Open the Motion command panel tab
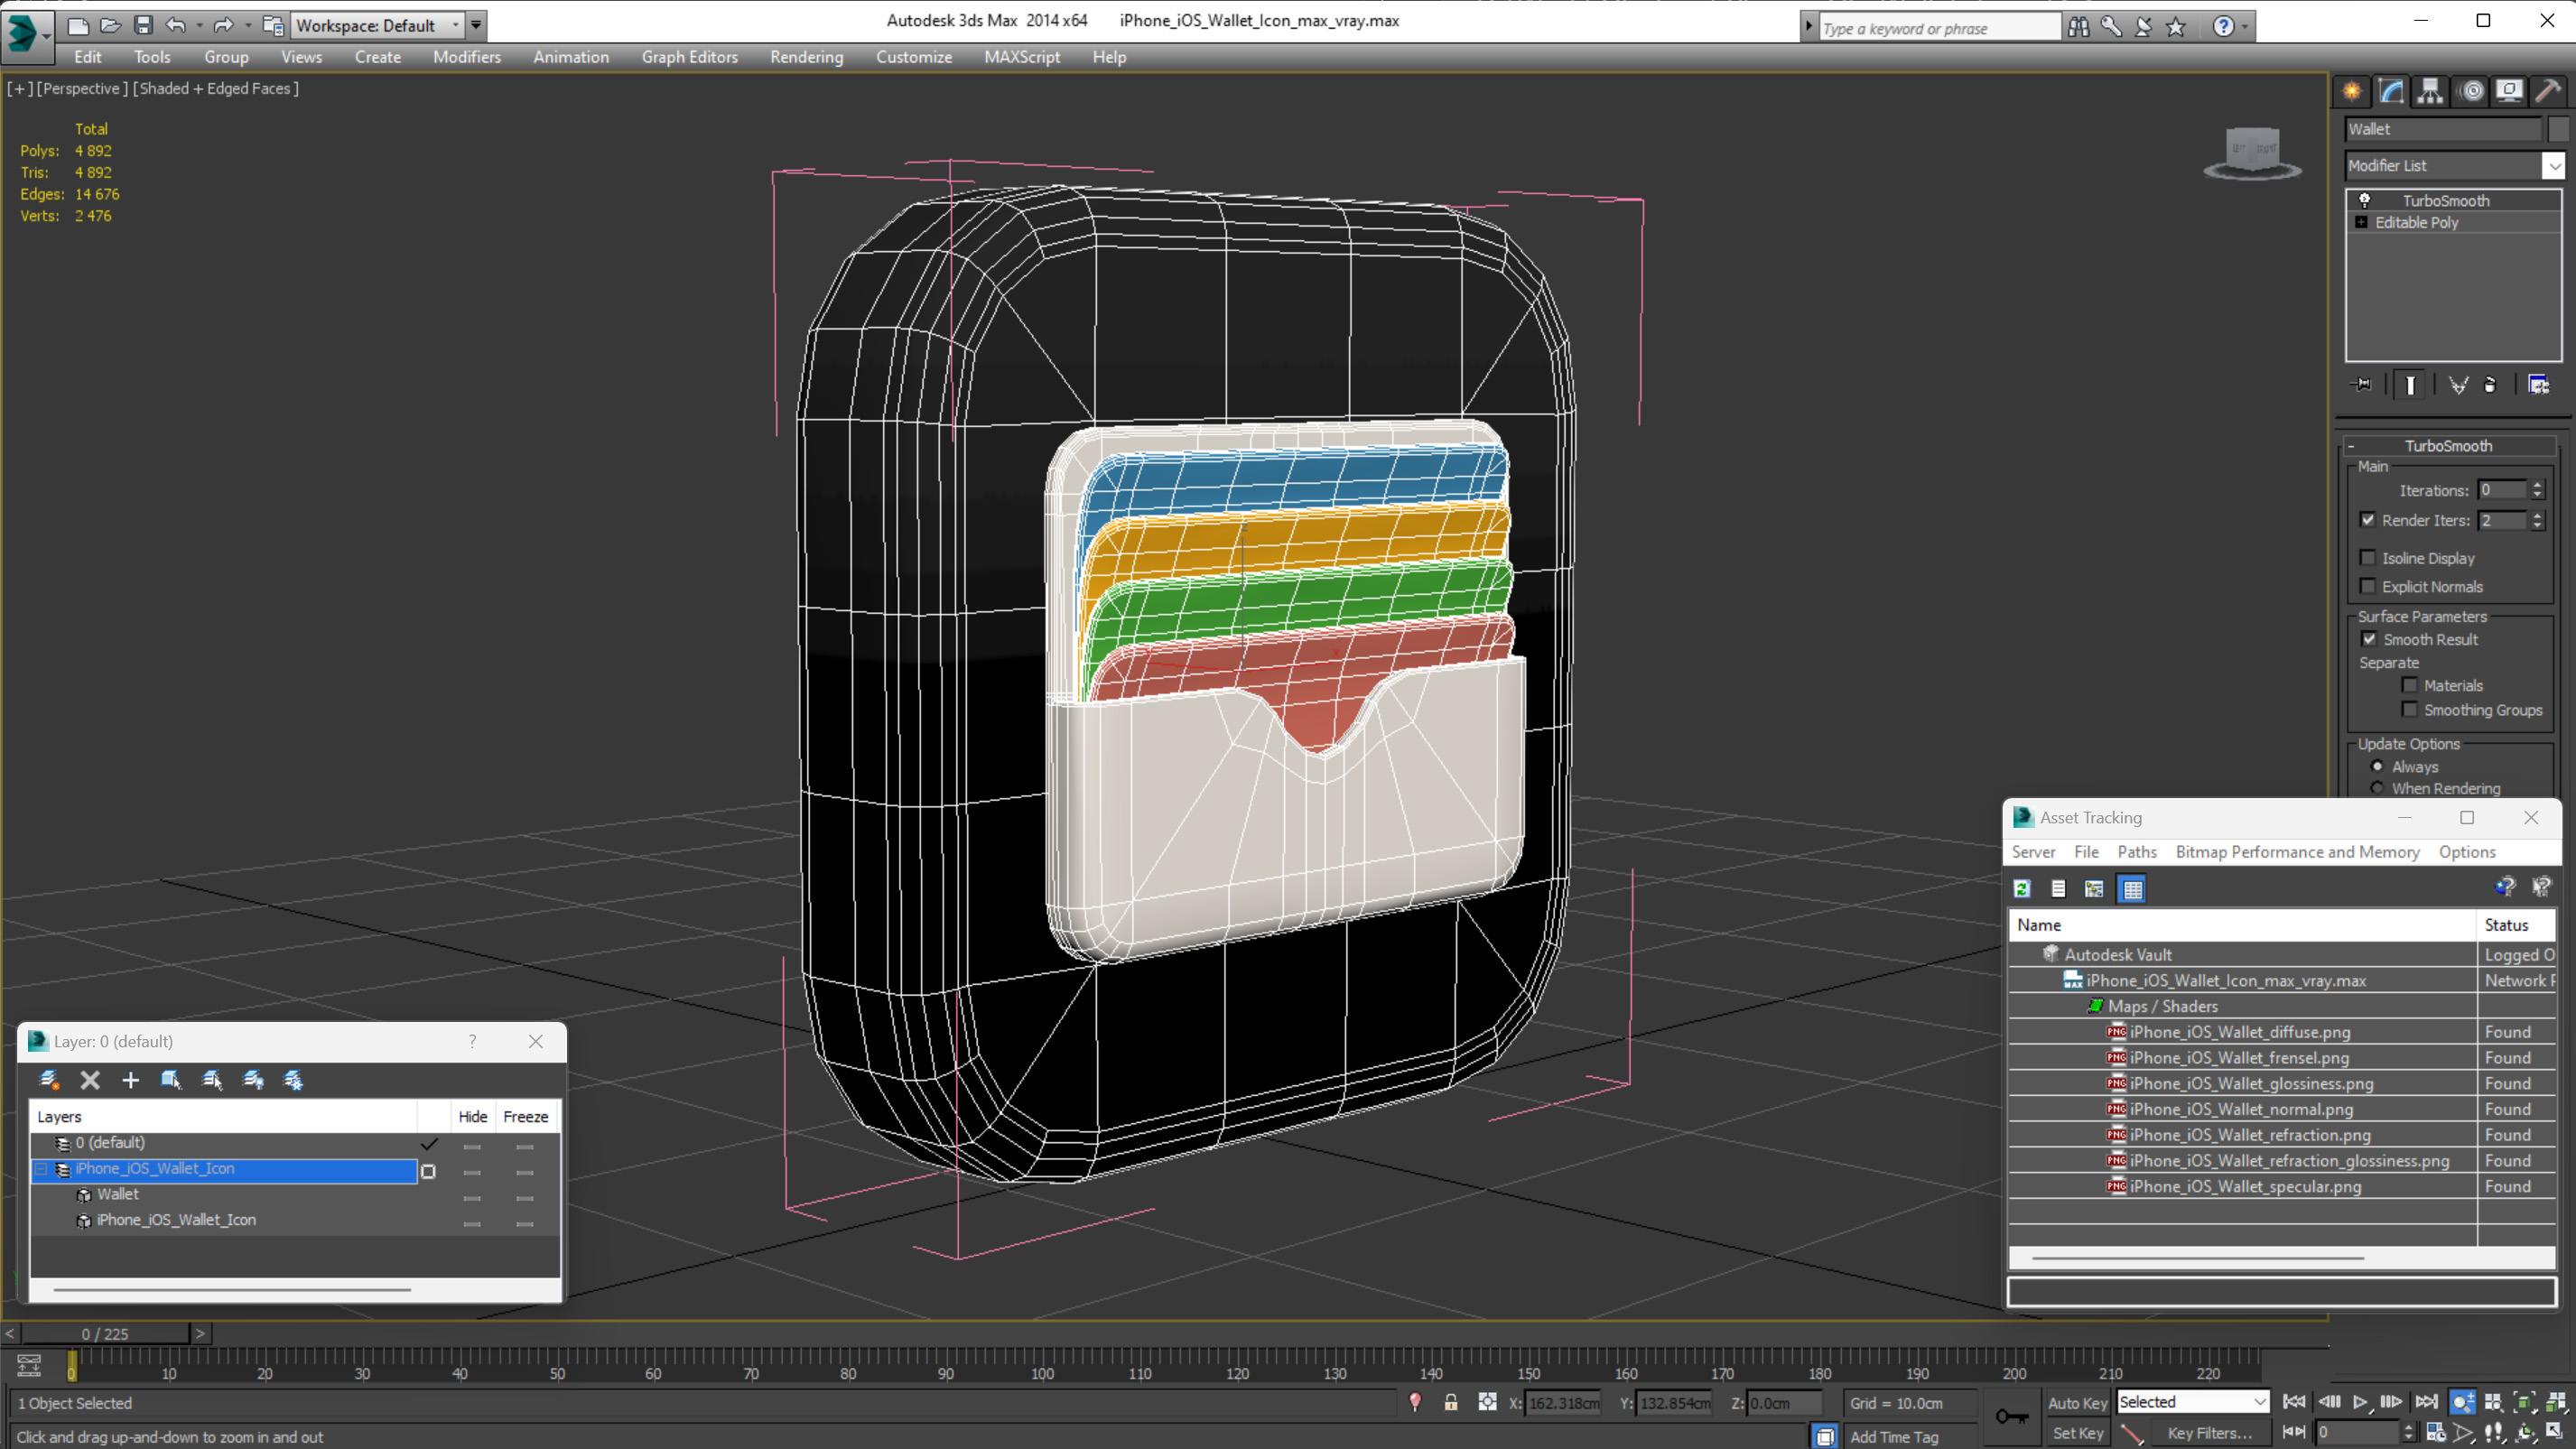Viewport: 2576px width, 1449px height. click(2472, 91)
